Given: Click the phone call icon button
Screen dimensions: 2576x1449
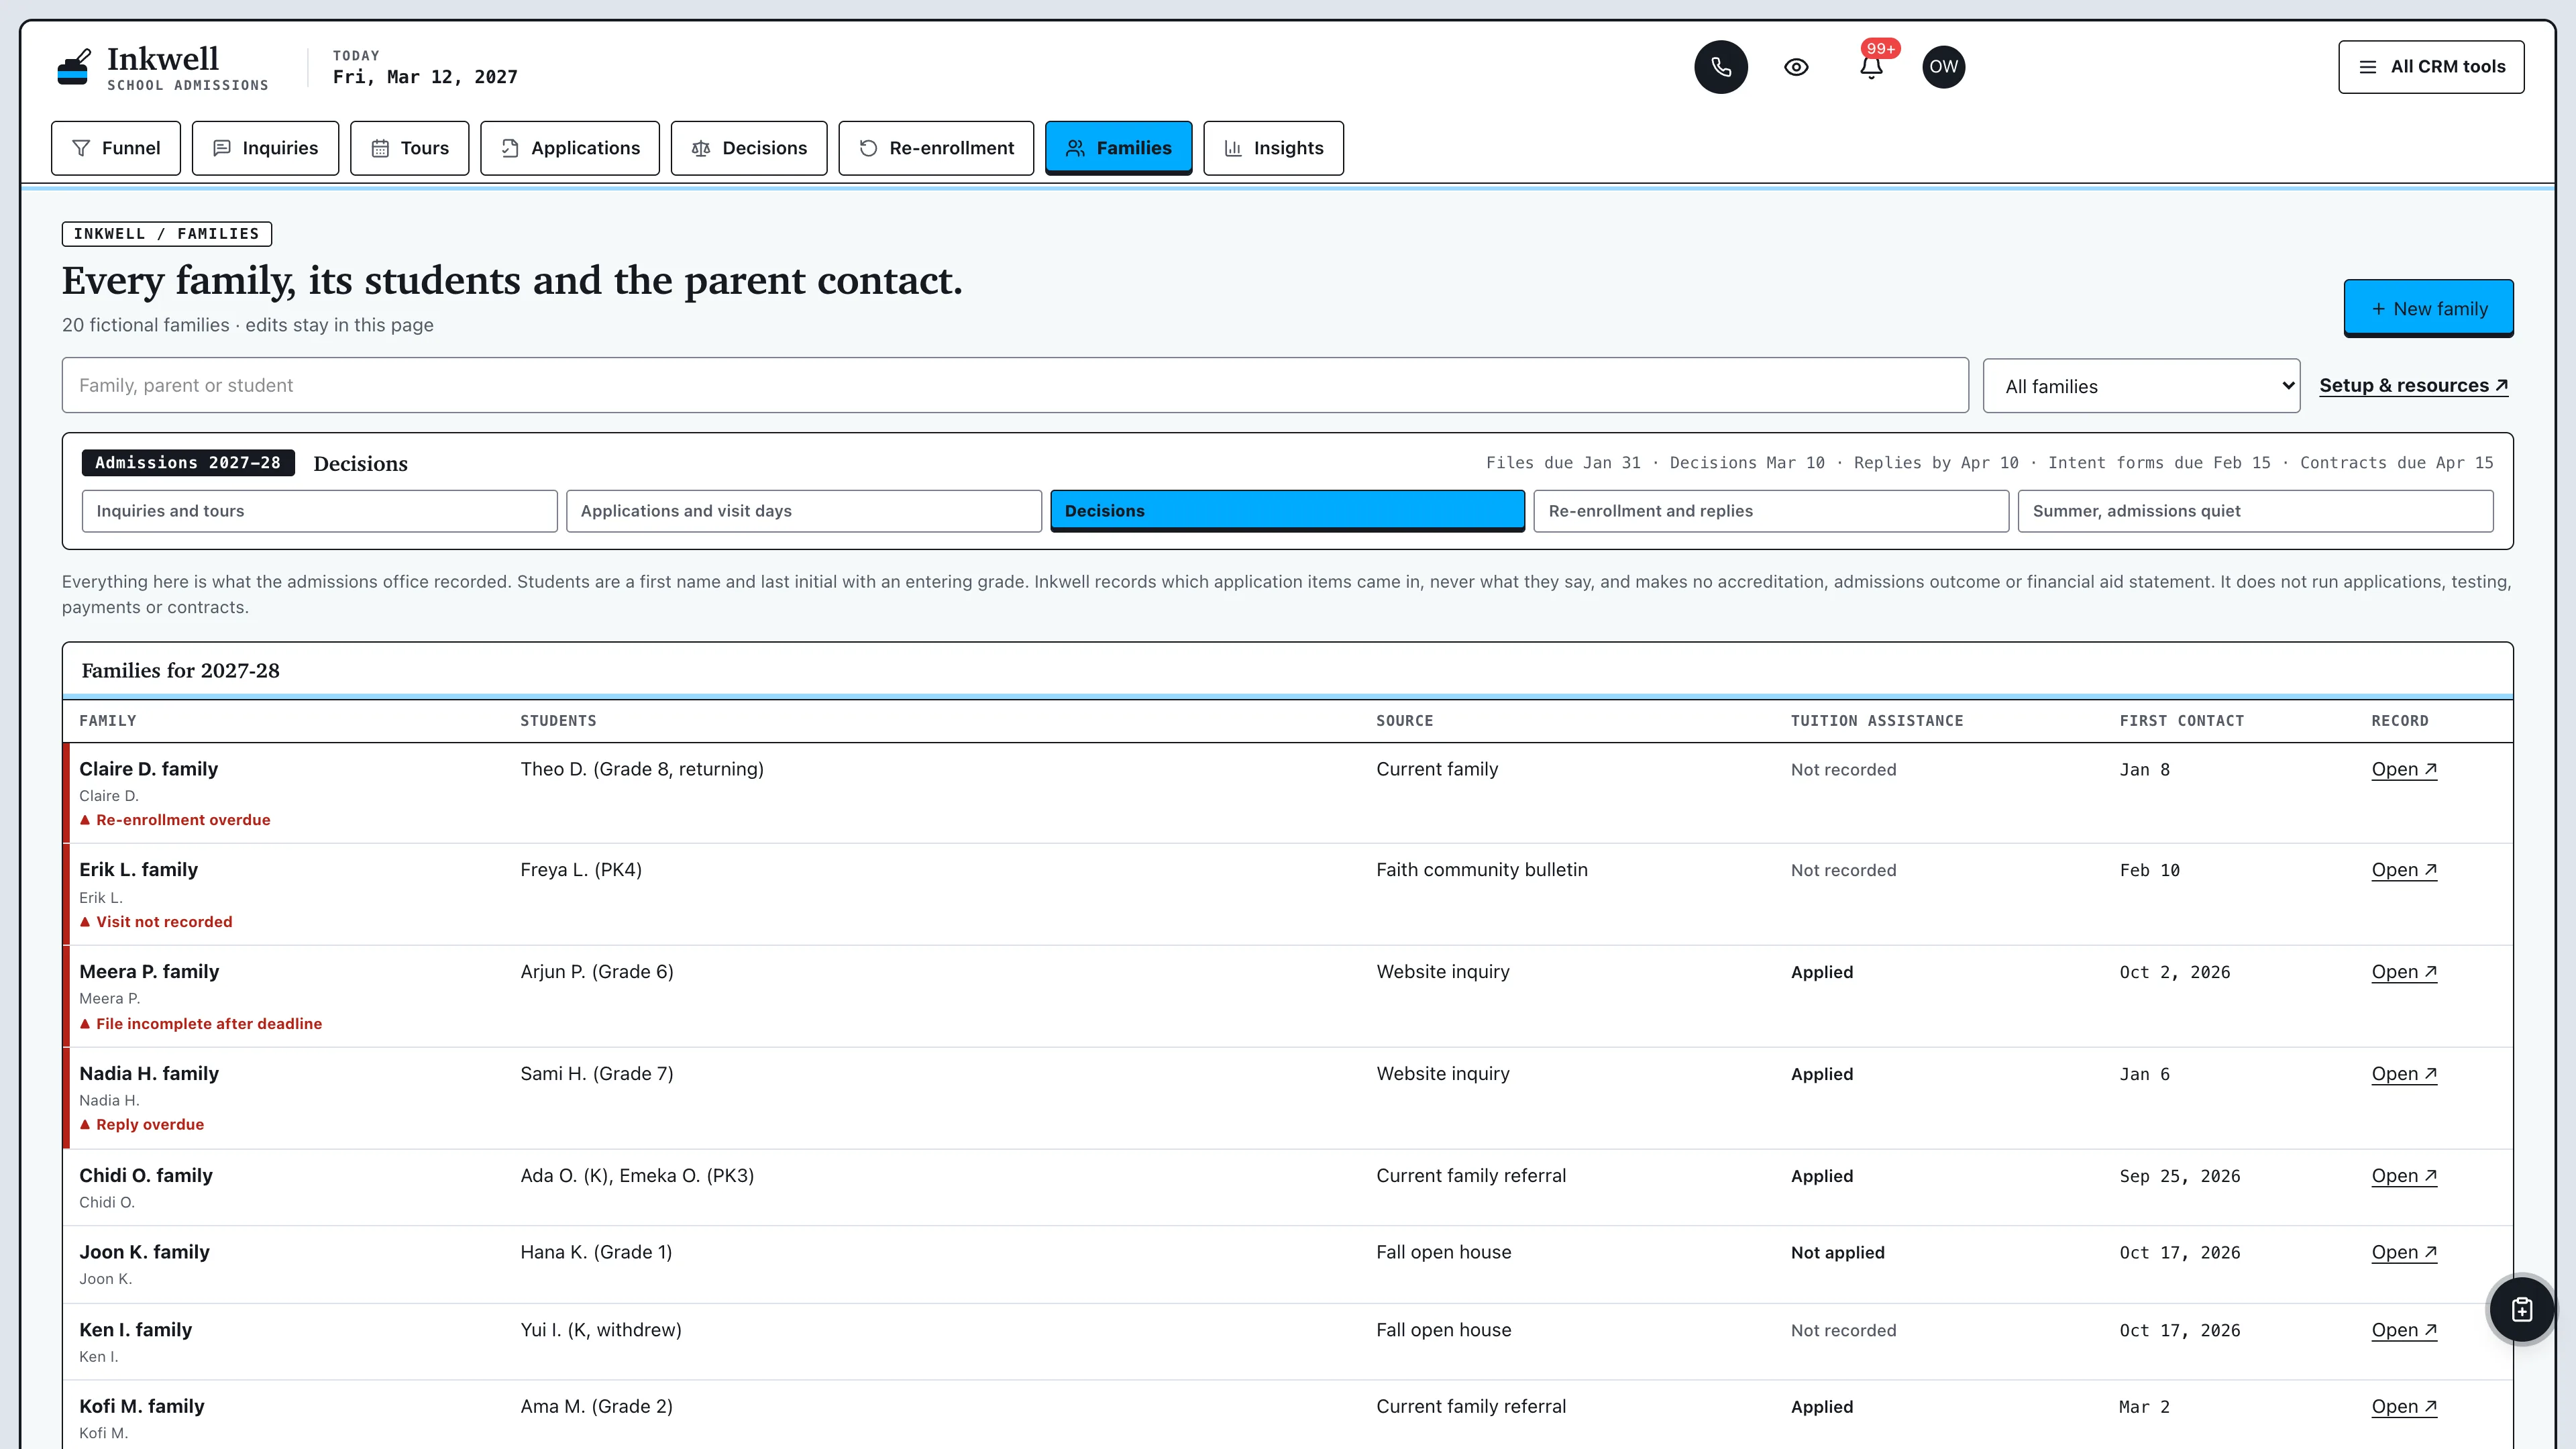Looking at the screenshot, I should [1721, 67].
